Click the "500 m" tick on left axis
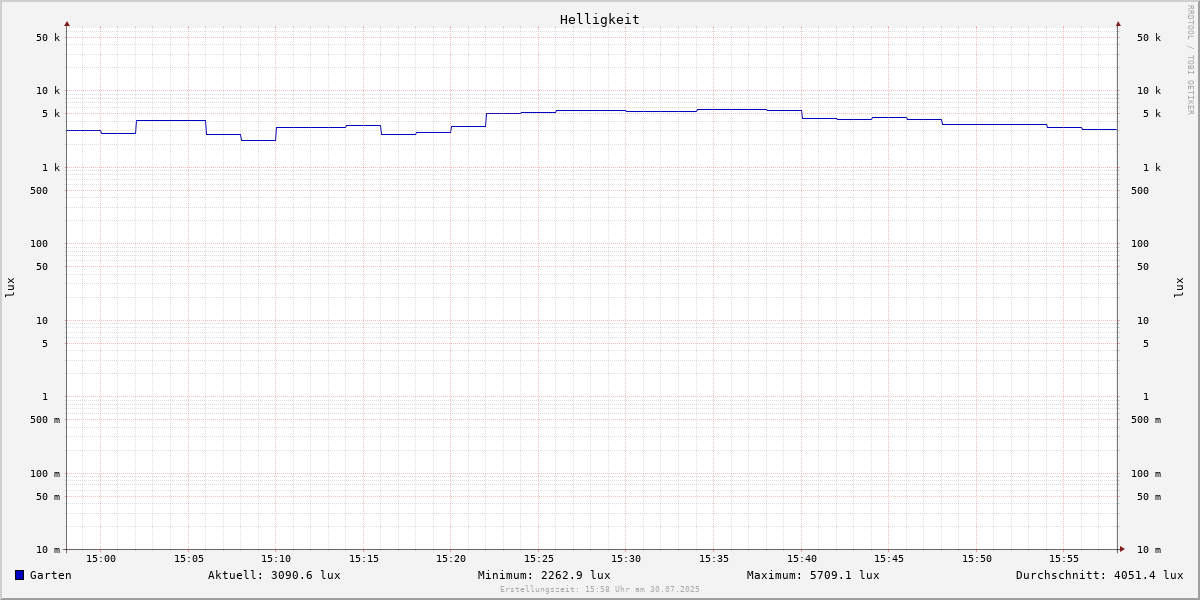This screenshot has width=1200, height=600. click(45, 420)
